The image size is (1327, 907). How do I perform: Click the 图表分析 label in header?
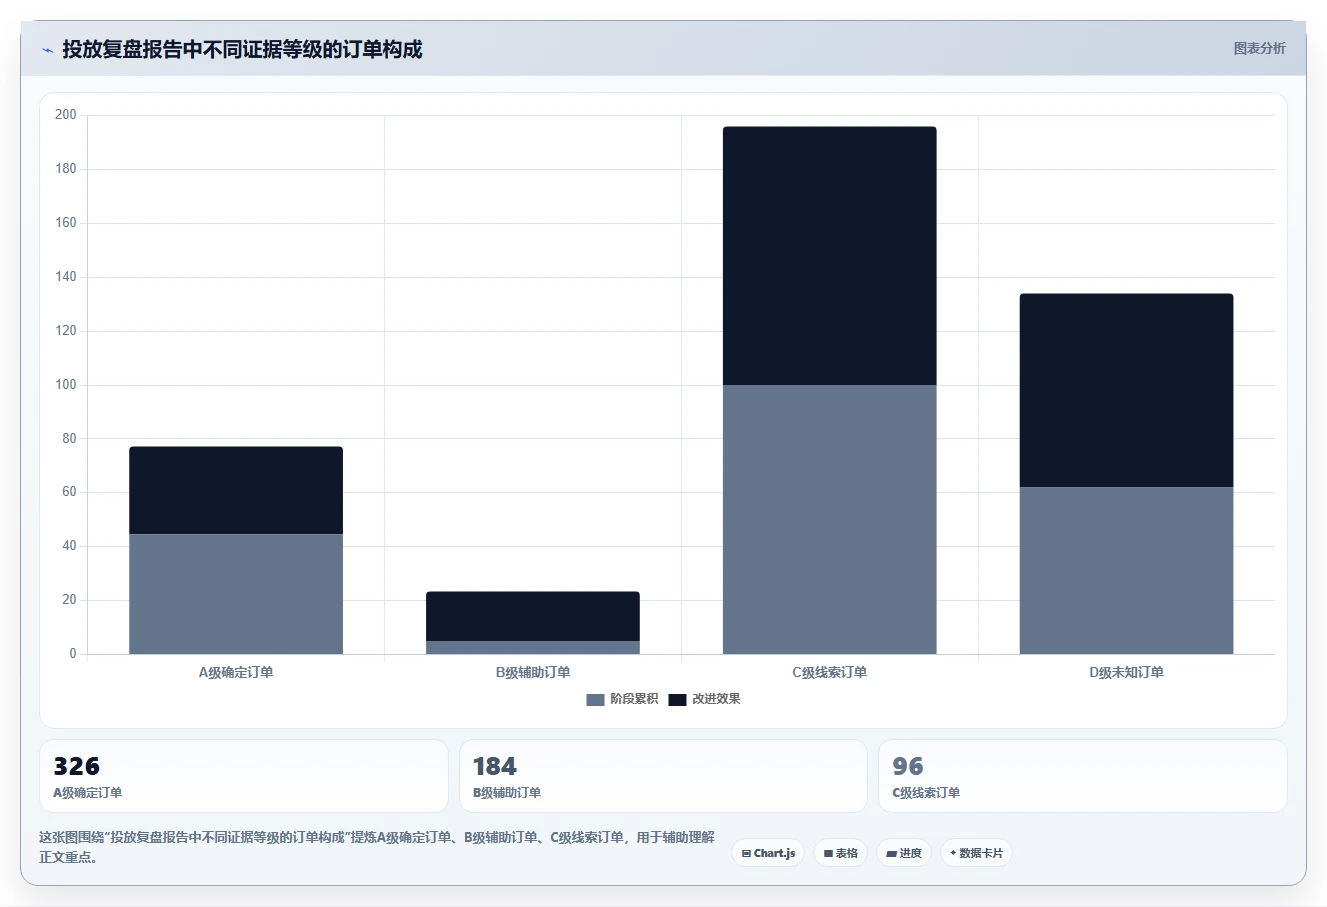click(1259, 48)
